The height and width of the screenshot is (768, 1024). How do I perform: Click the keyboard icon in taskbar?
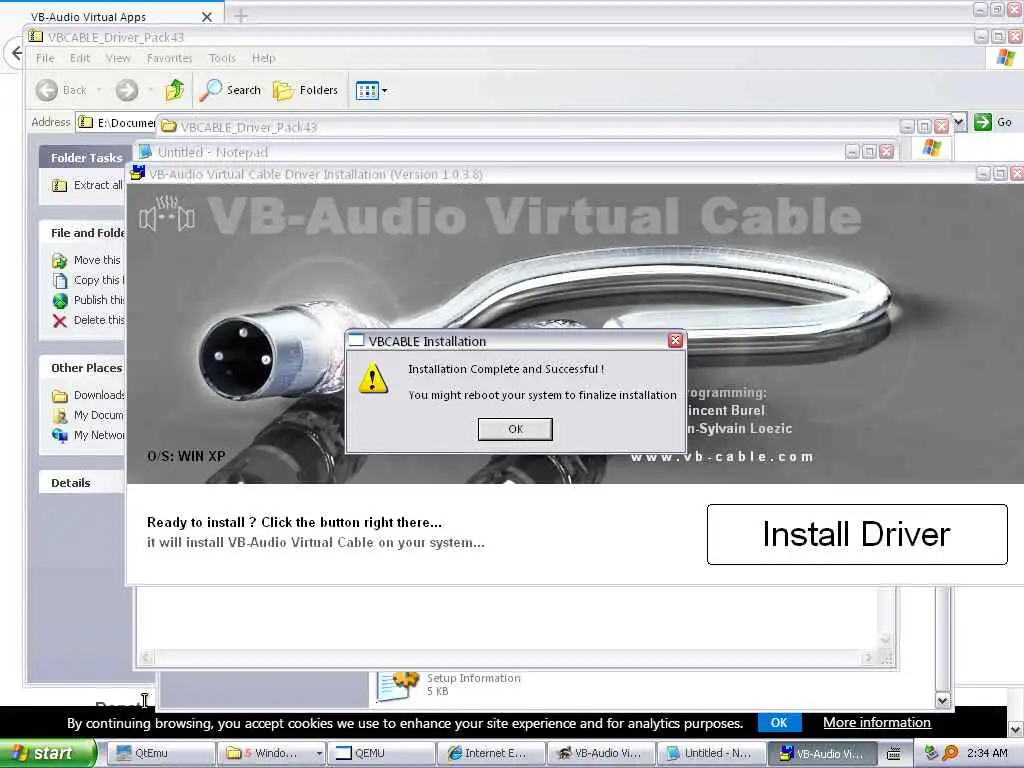[x=893, y=753]
